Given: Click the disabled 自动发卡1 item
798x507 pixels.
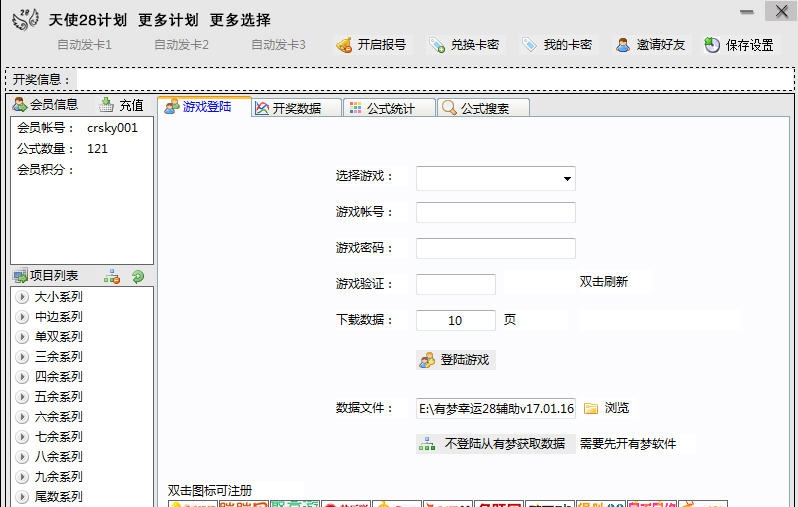Looking at the screenshot, I should (x=84, y=45).
